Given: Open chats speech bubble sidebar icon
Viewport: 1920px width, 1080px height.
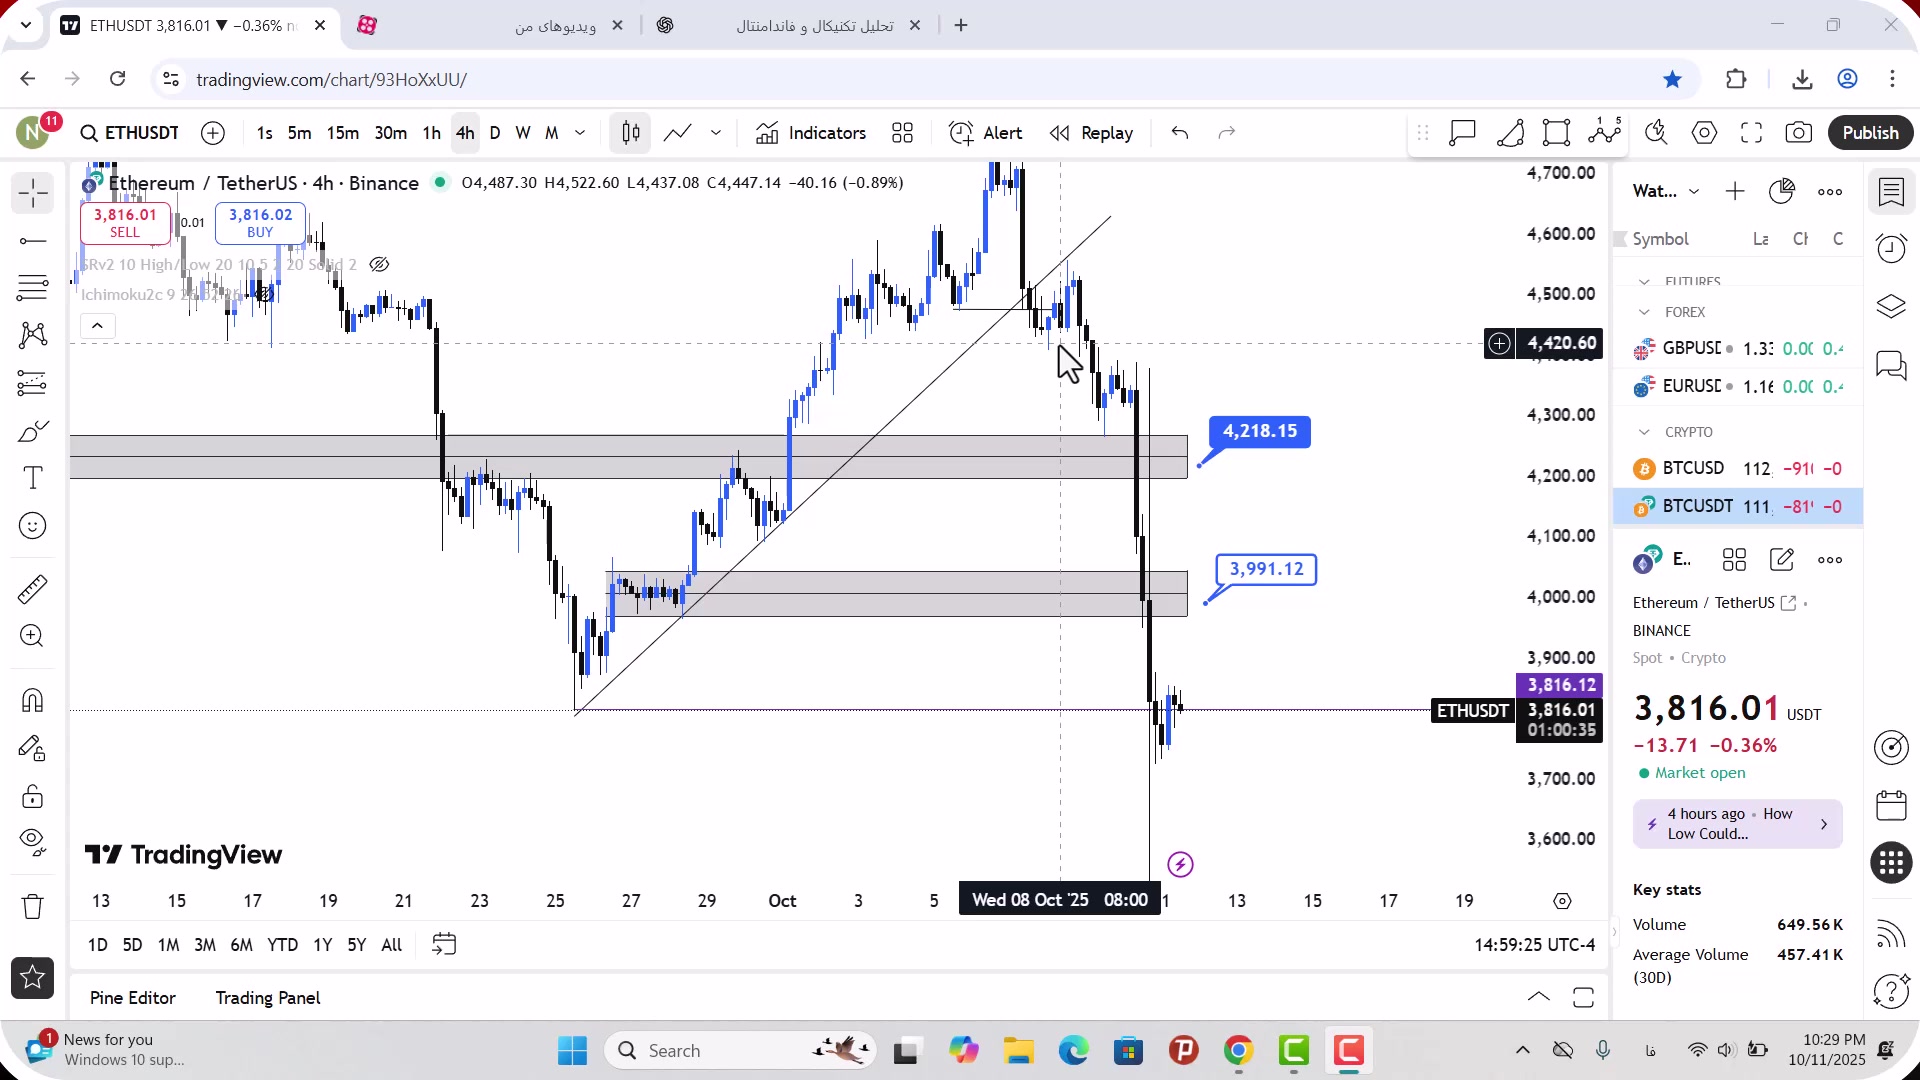Looking at the screenshot, I should pos(1891,365).
